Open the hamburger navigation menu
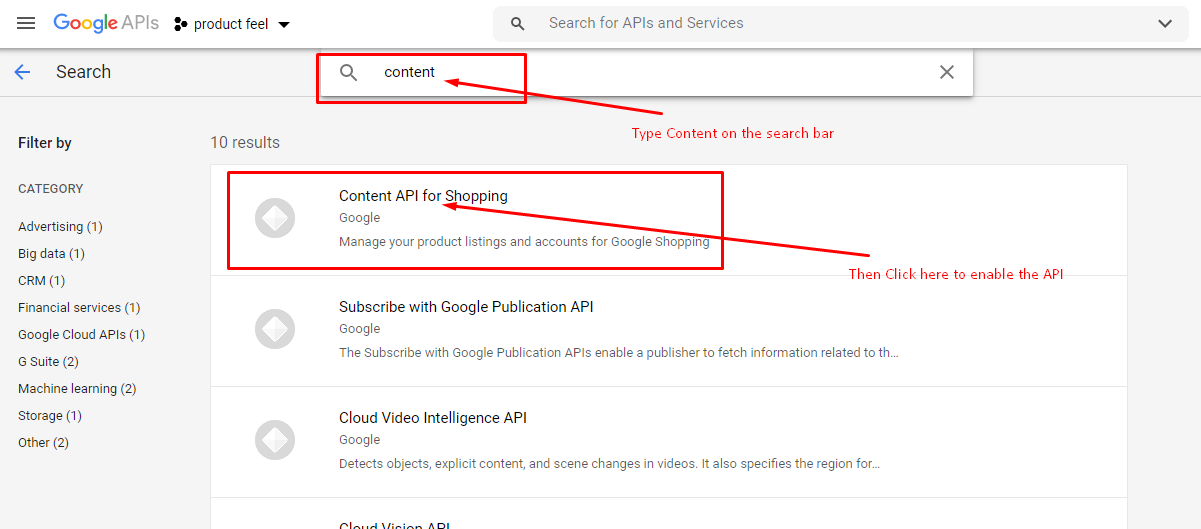1201x529 pixels. click(27, 23)
